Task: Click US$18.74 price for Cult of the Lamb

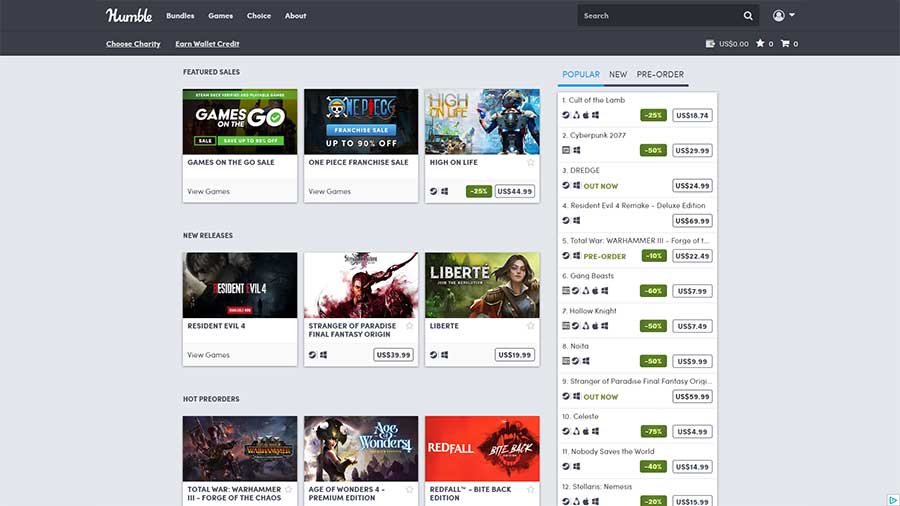Action: click(x=692, y=115)
